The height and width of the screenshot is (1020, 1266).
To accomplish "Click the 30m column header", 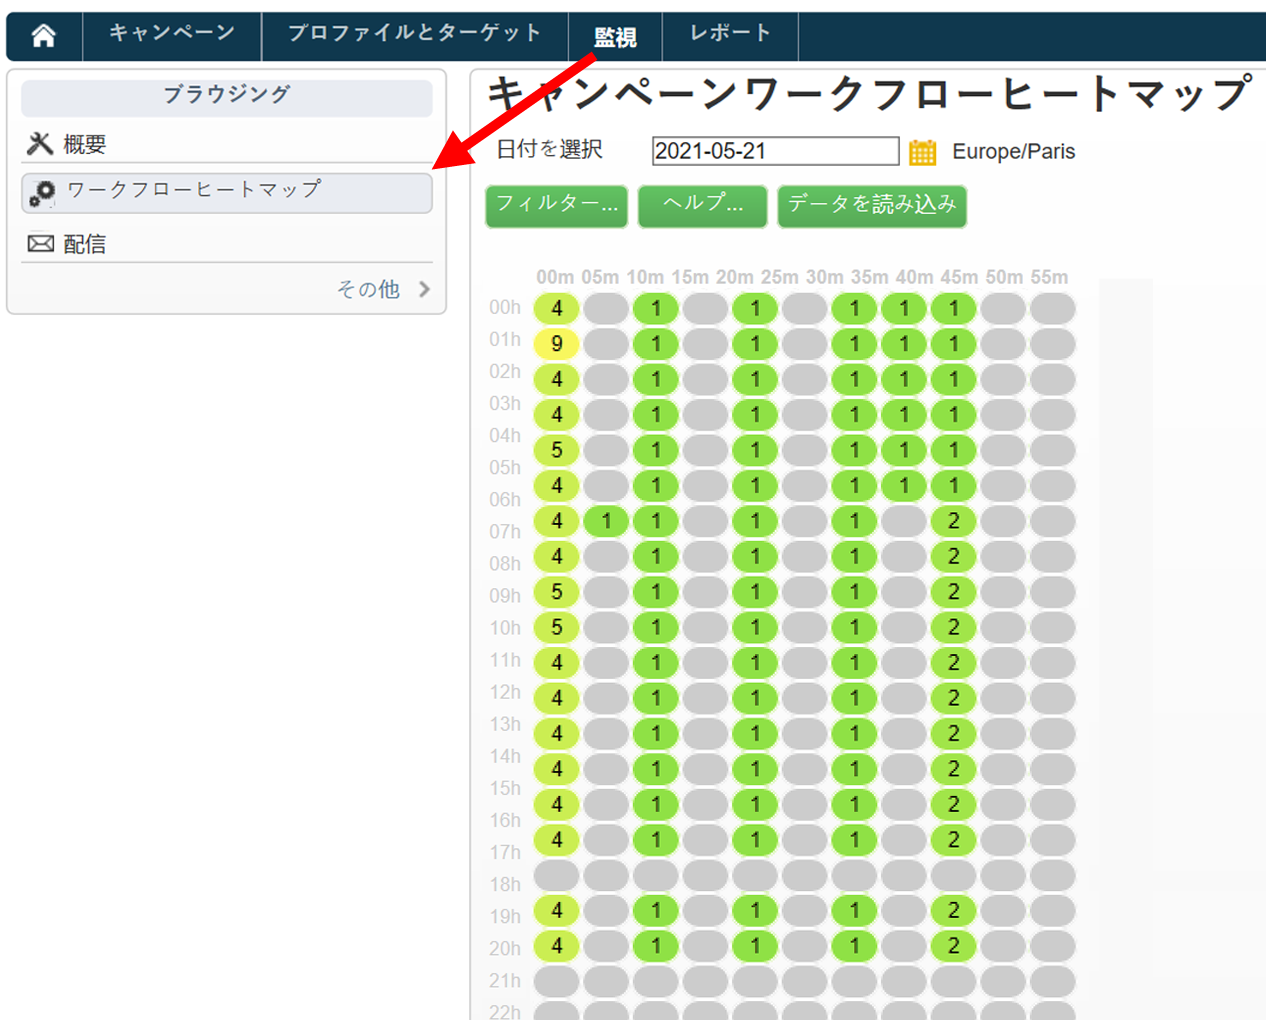I will [825, 277].
